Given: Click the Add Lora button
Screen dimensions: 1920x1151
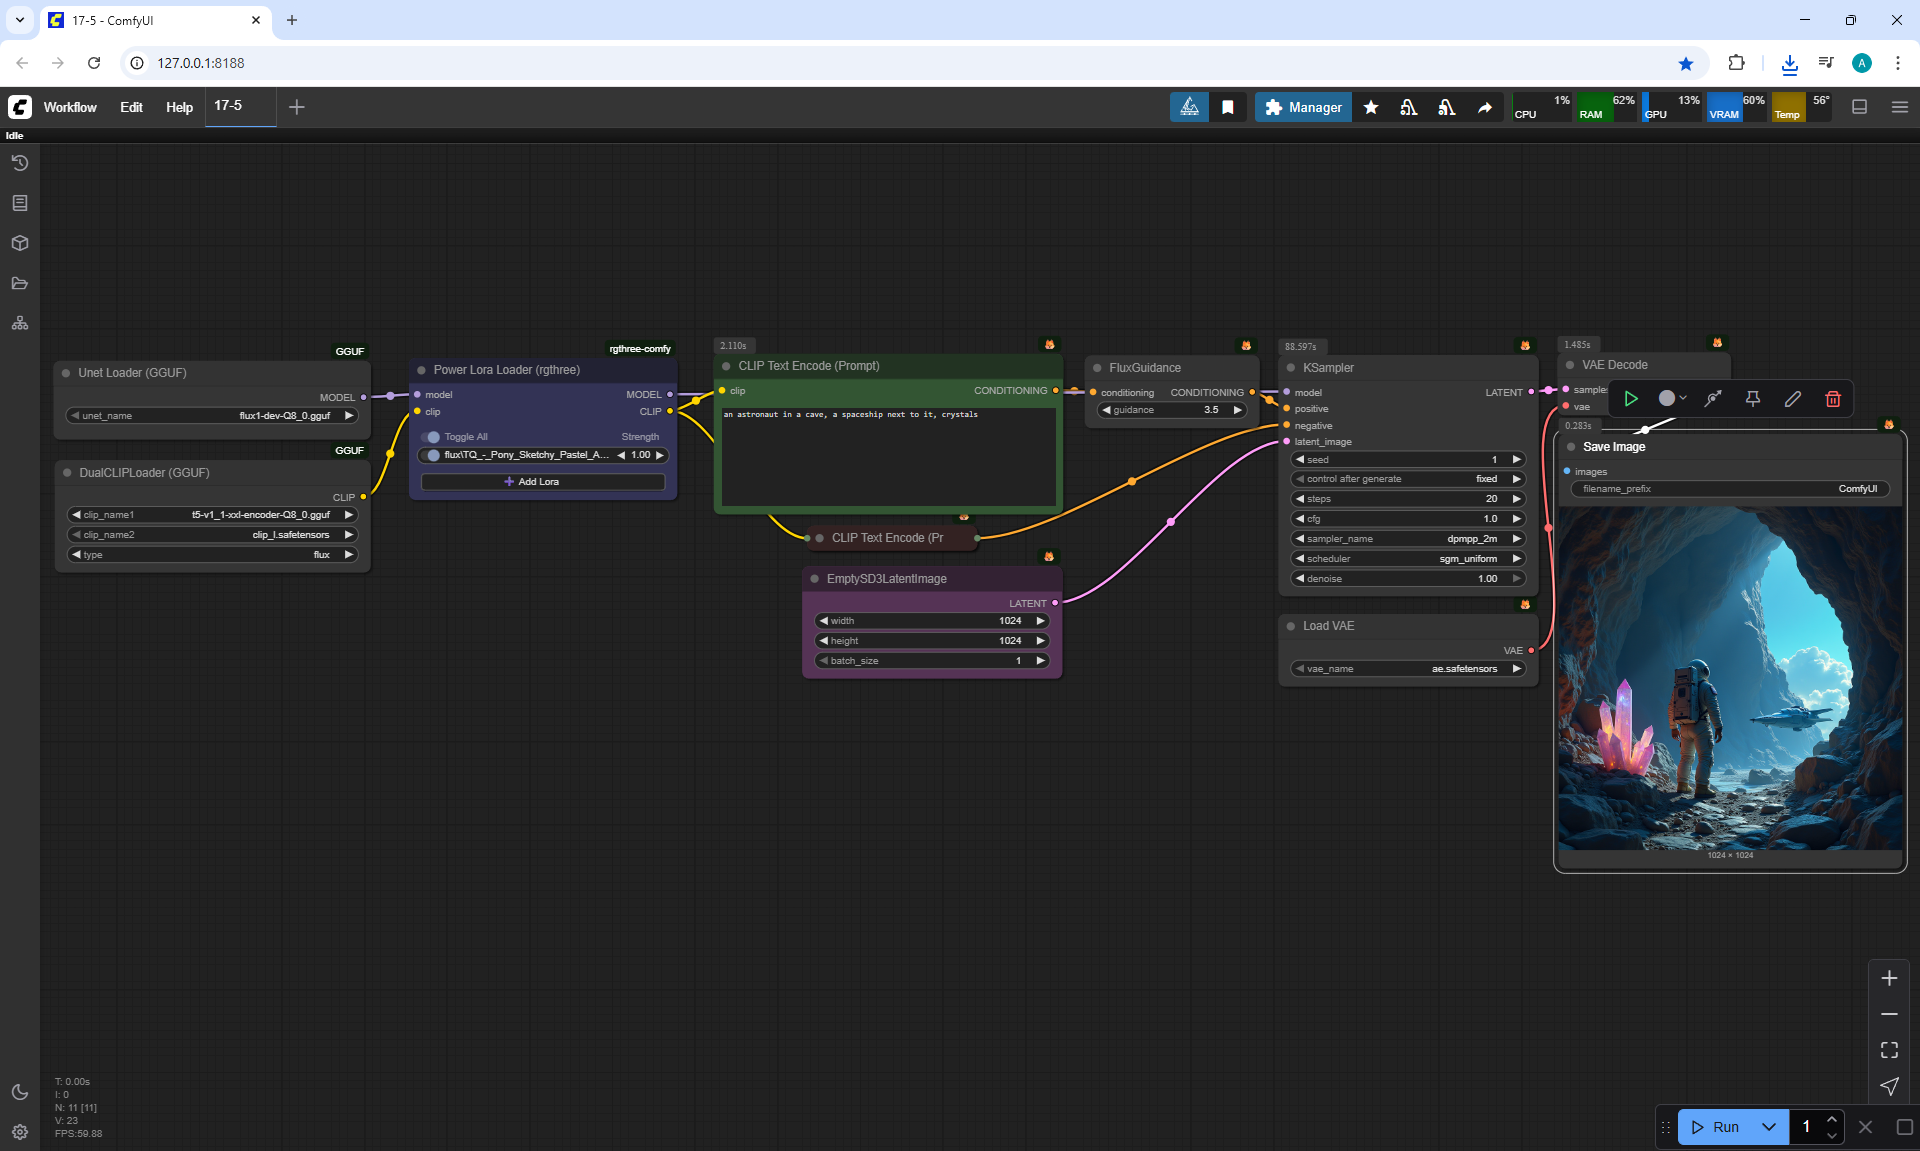Looking at the screenshot, I should [543, 482].
